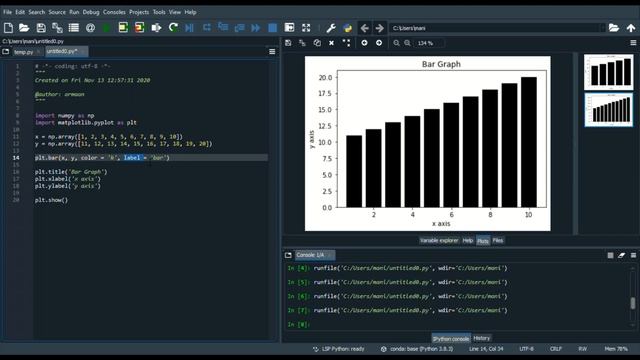This screenshot has height=360, width=640.
Task: Switch to Variable explorer tab
Action: click(439, 240)
